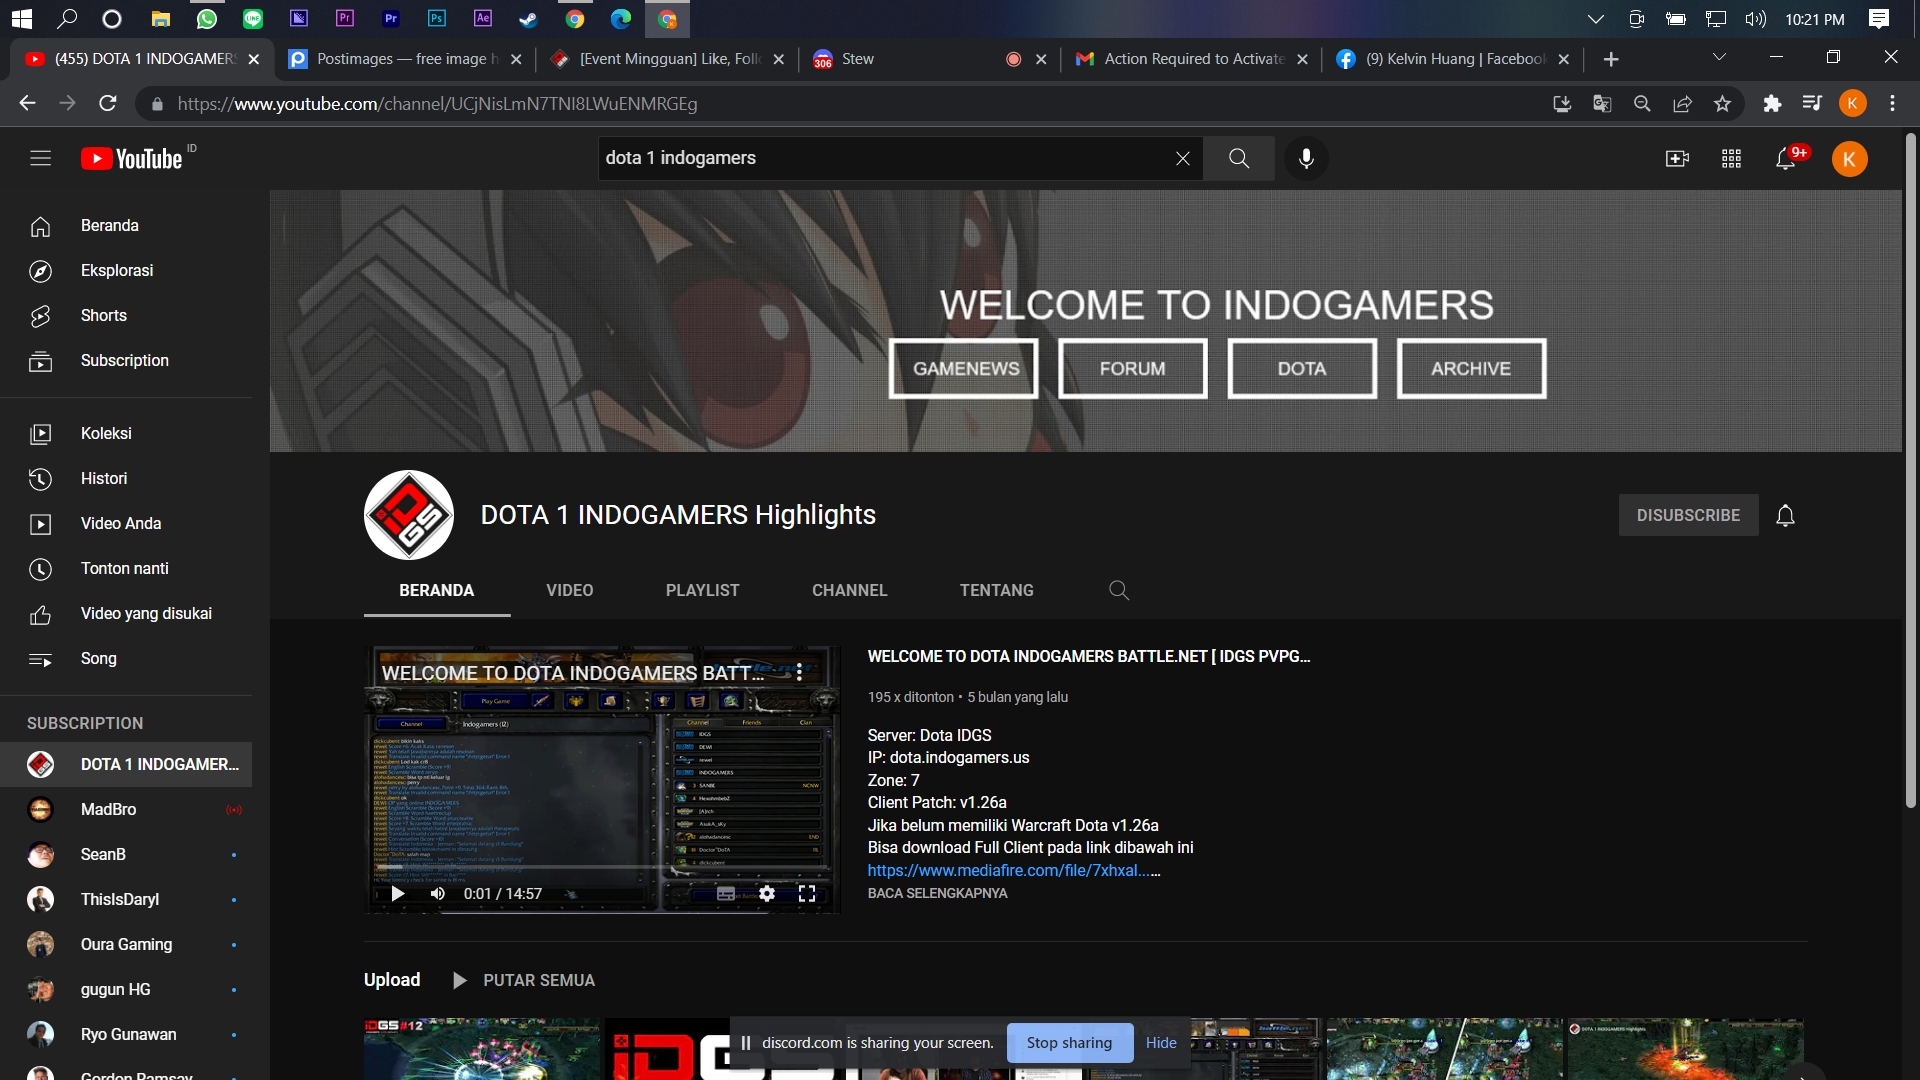
Task: Toggle channel notification bell next to Disubscribe
Action: (x=1785, y=515)
